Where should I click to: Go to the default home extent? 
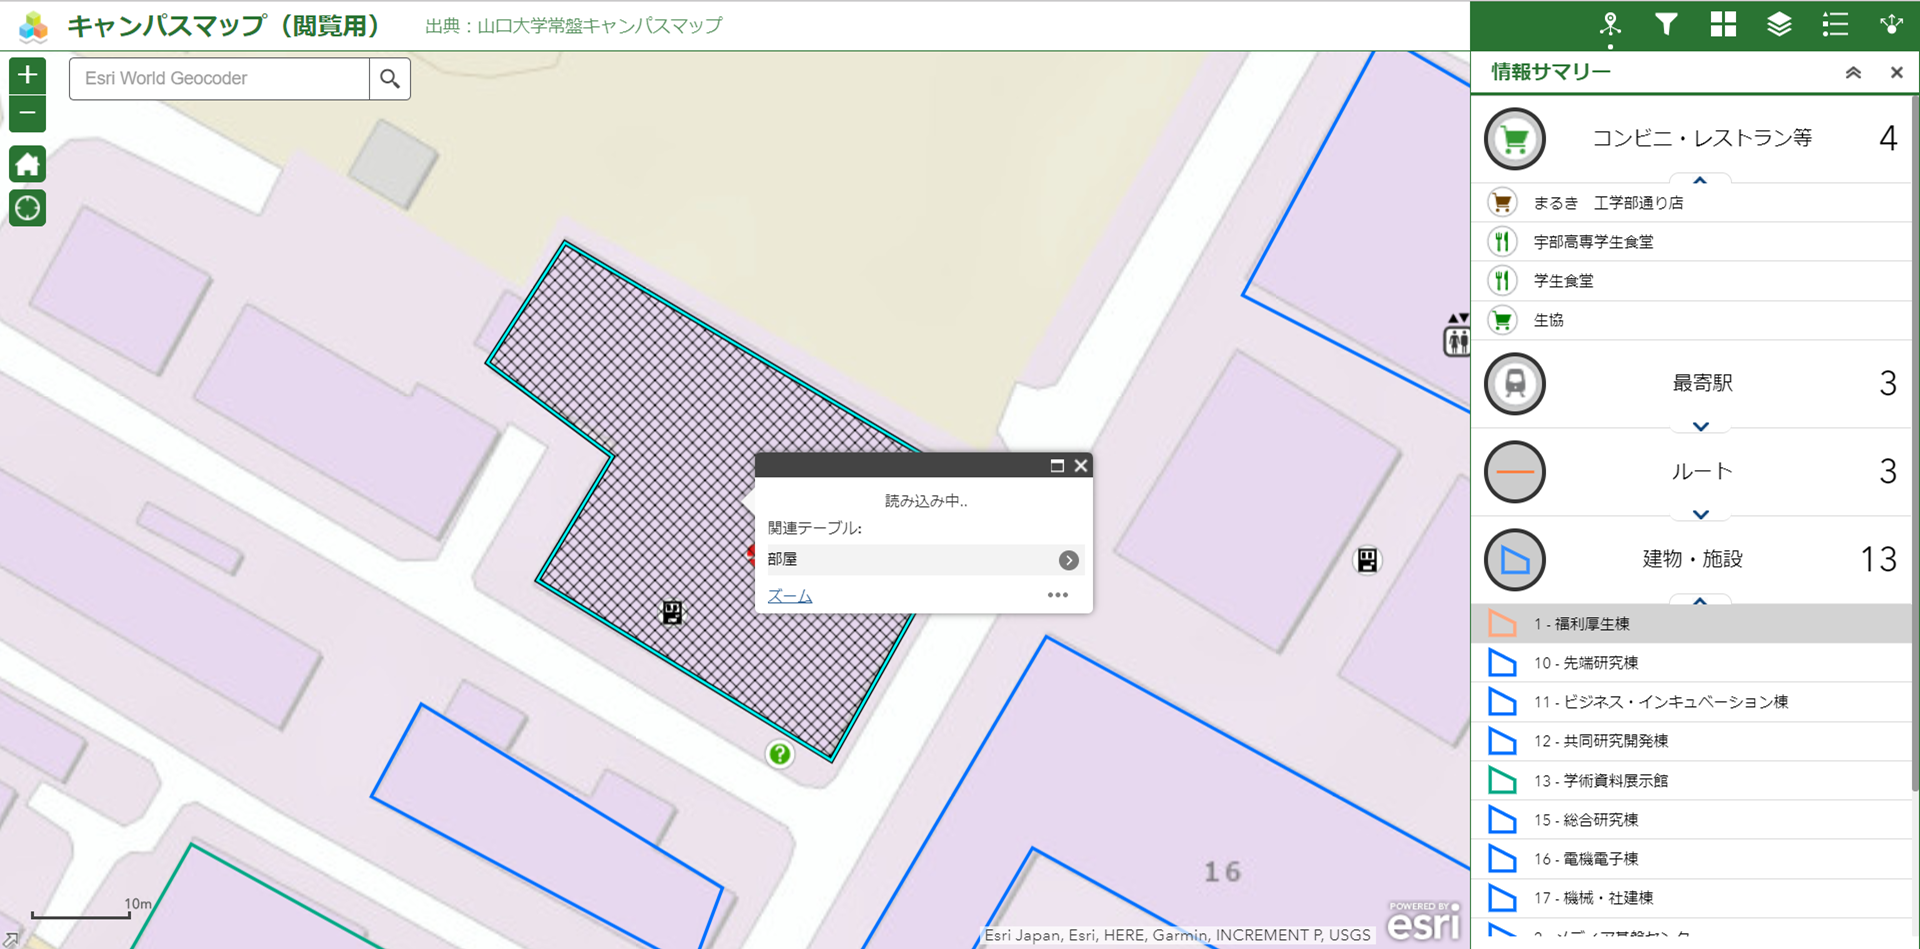(27, 164)
